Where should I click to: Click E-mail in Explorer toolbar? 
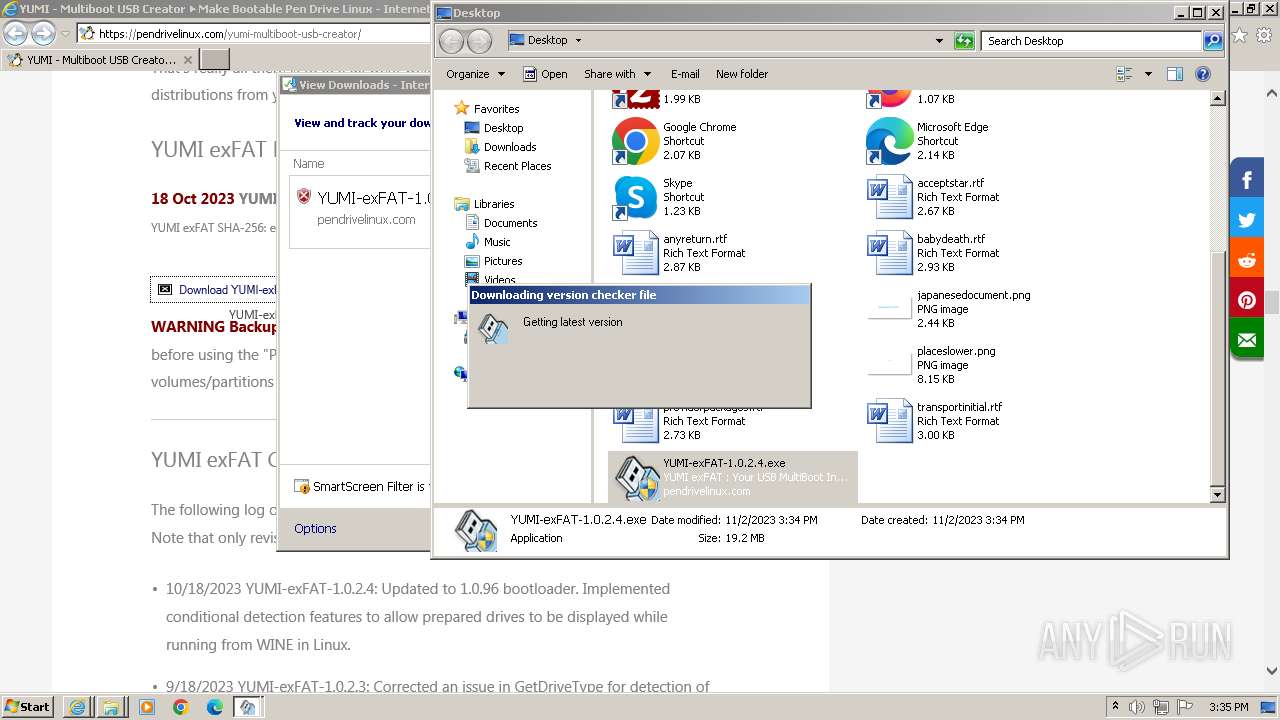coord(685,74)
